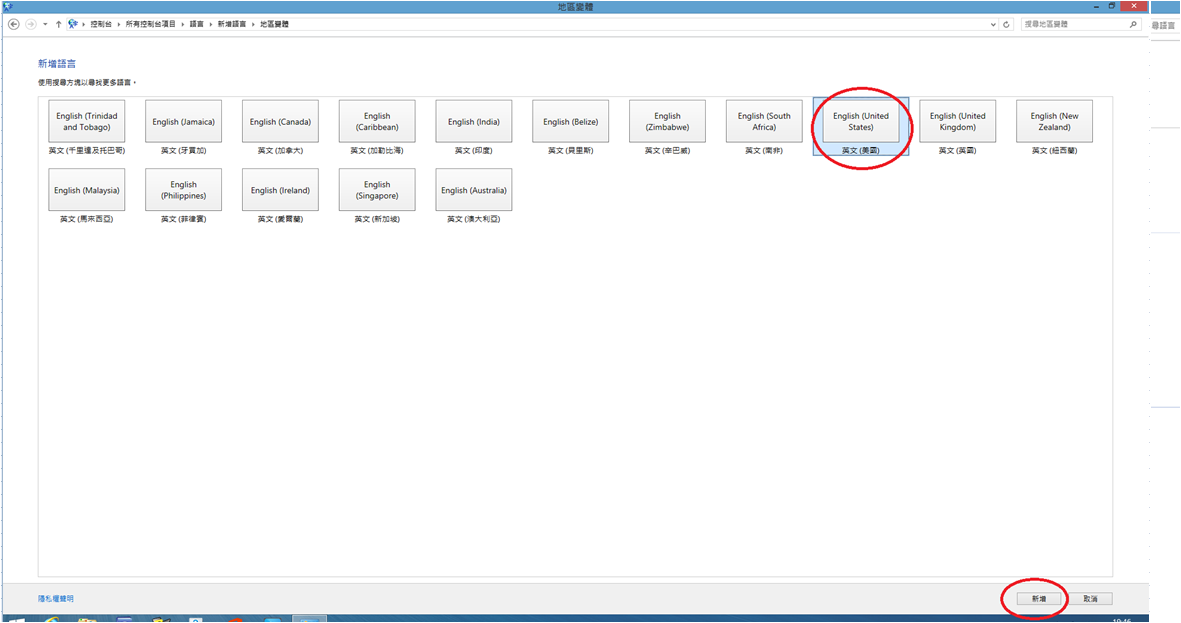Go up one level with up arrow
The height and width of the screenshot is (623, 1181).
pyautogui.click(x=58, y=24)
